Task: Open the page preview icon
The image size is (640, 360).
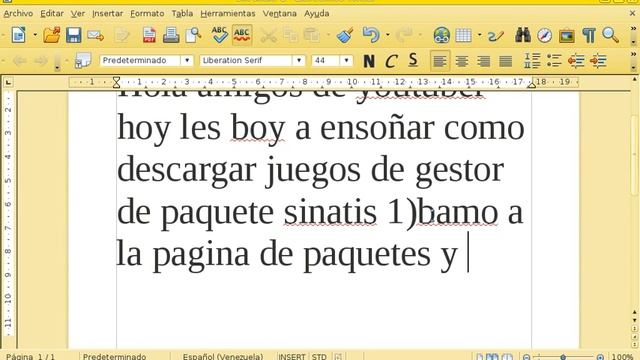Action: point(193,35)
